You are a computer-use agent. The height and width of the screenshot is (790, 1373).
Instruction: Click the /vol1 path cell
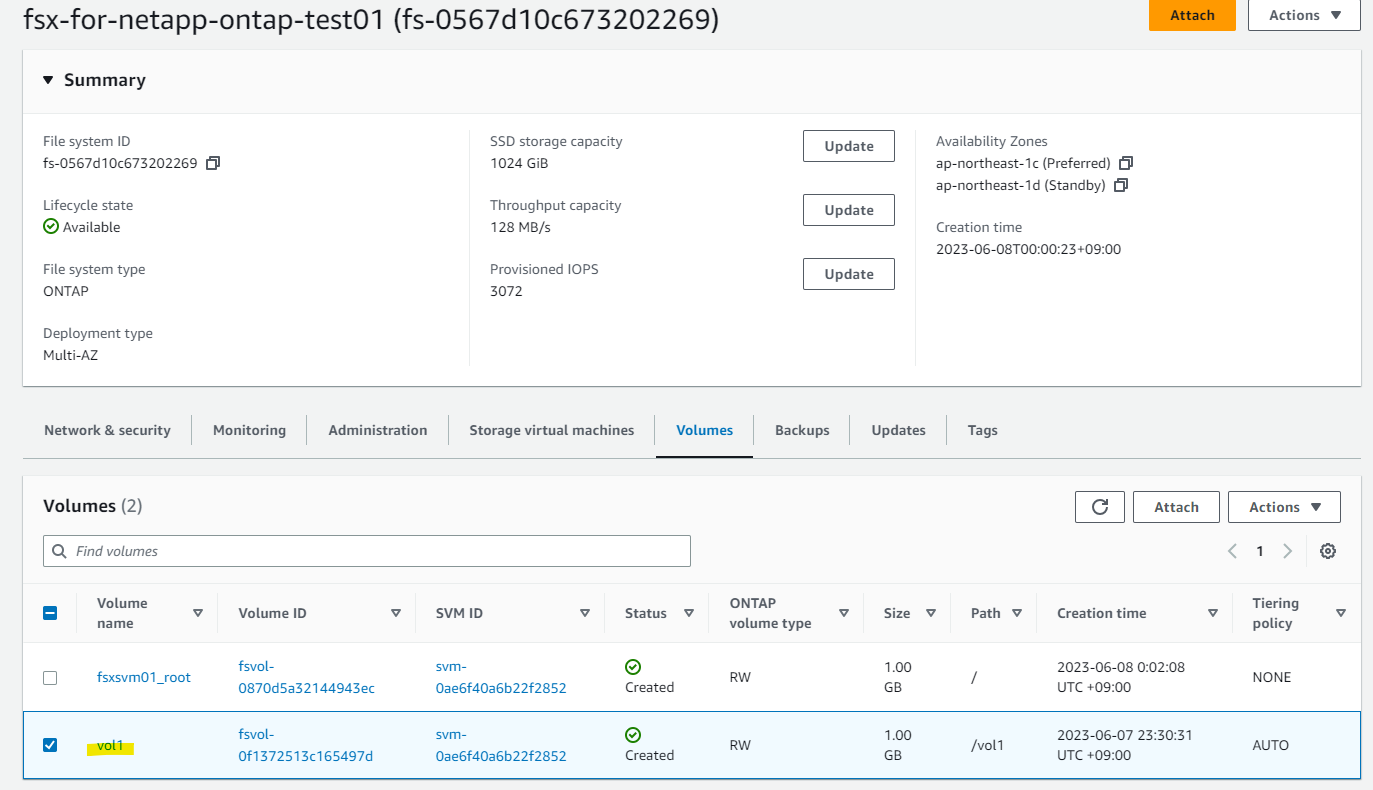click(x=987, y=745)
